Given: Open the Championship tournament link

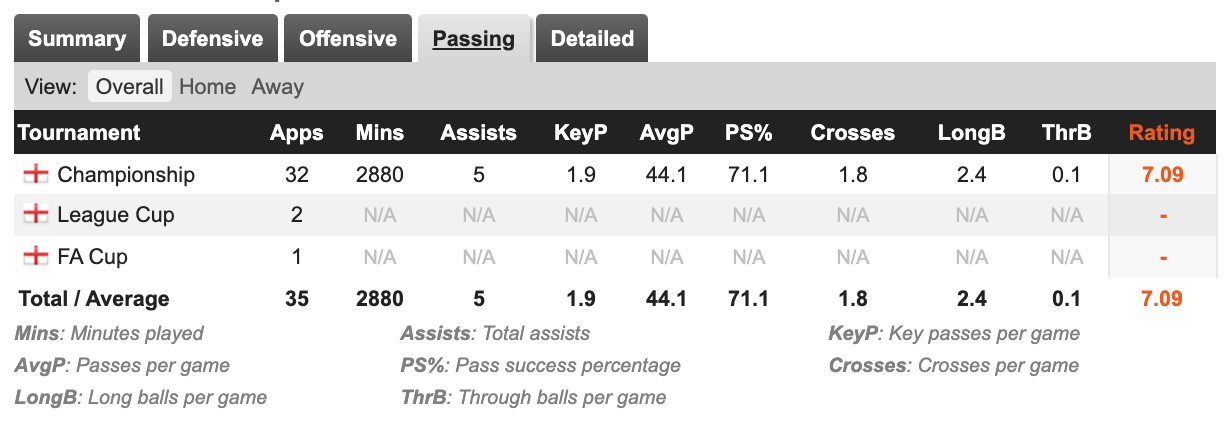Looking at the screenshot, I should point(126,175).
